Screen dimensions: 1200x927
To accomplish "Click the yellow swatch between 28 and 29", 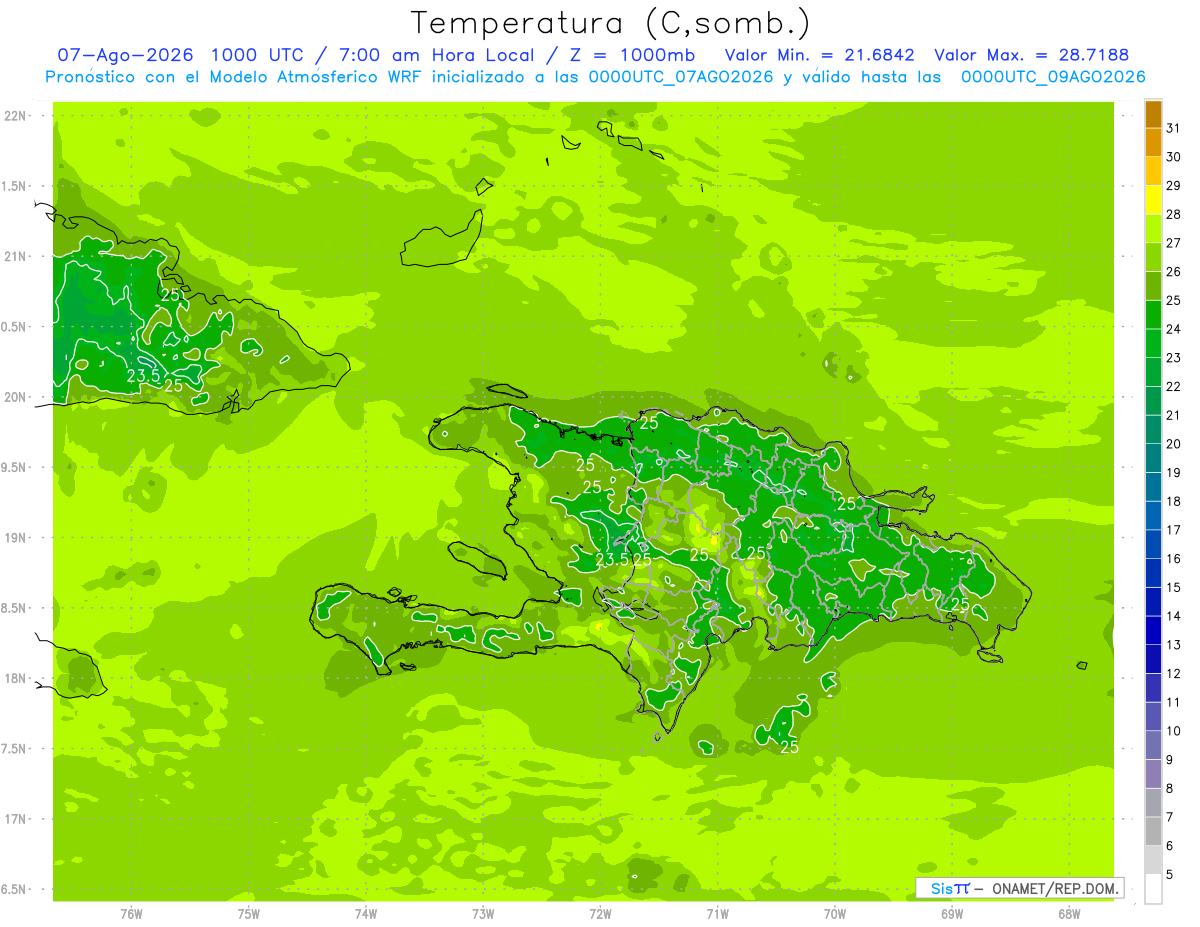I will tap(1153, 200).
